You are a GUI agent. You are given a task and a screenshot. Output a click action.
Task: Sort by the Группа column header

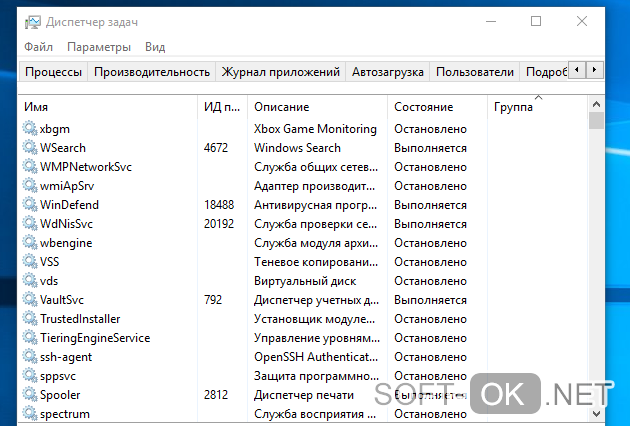(x=537, y=107)
